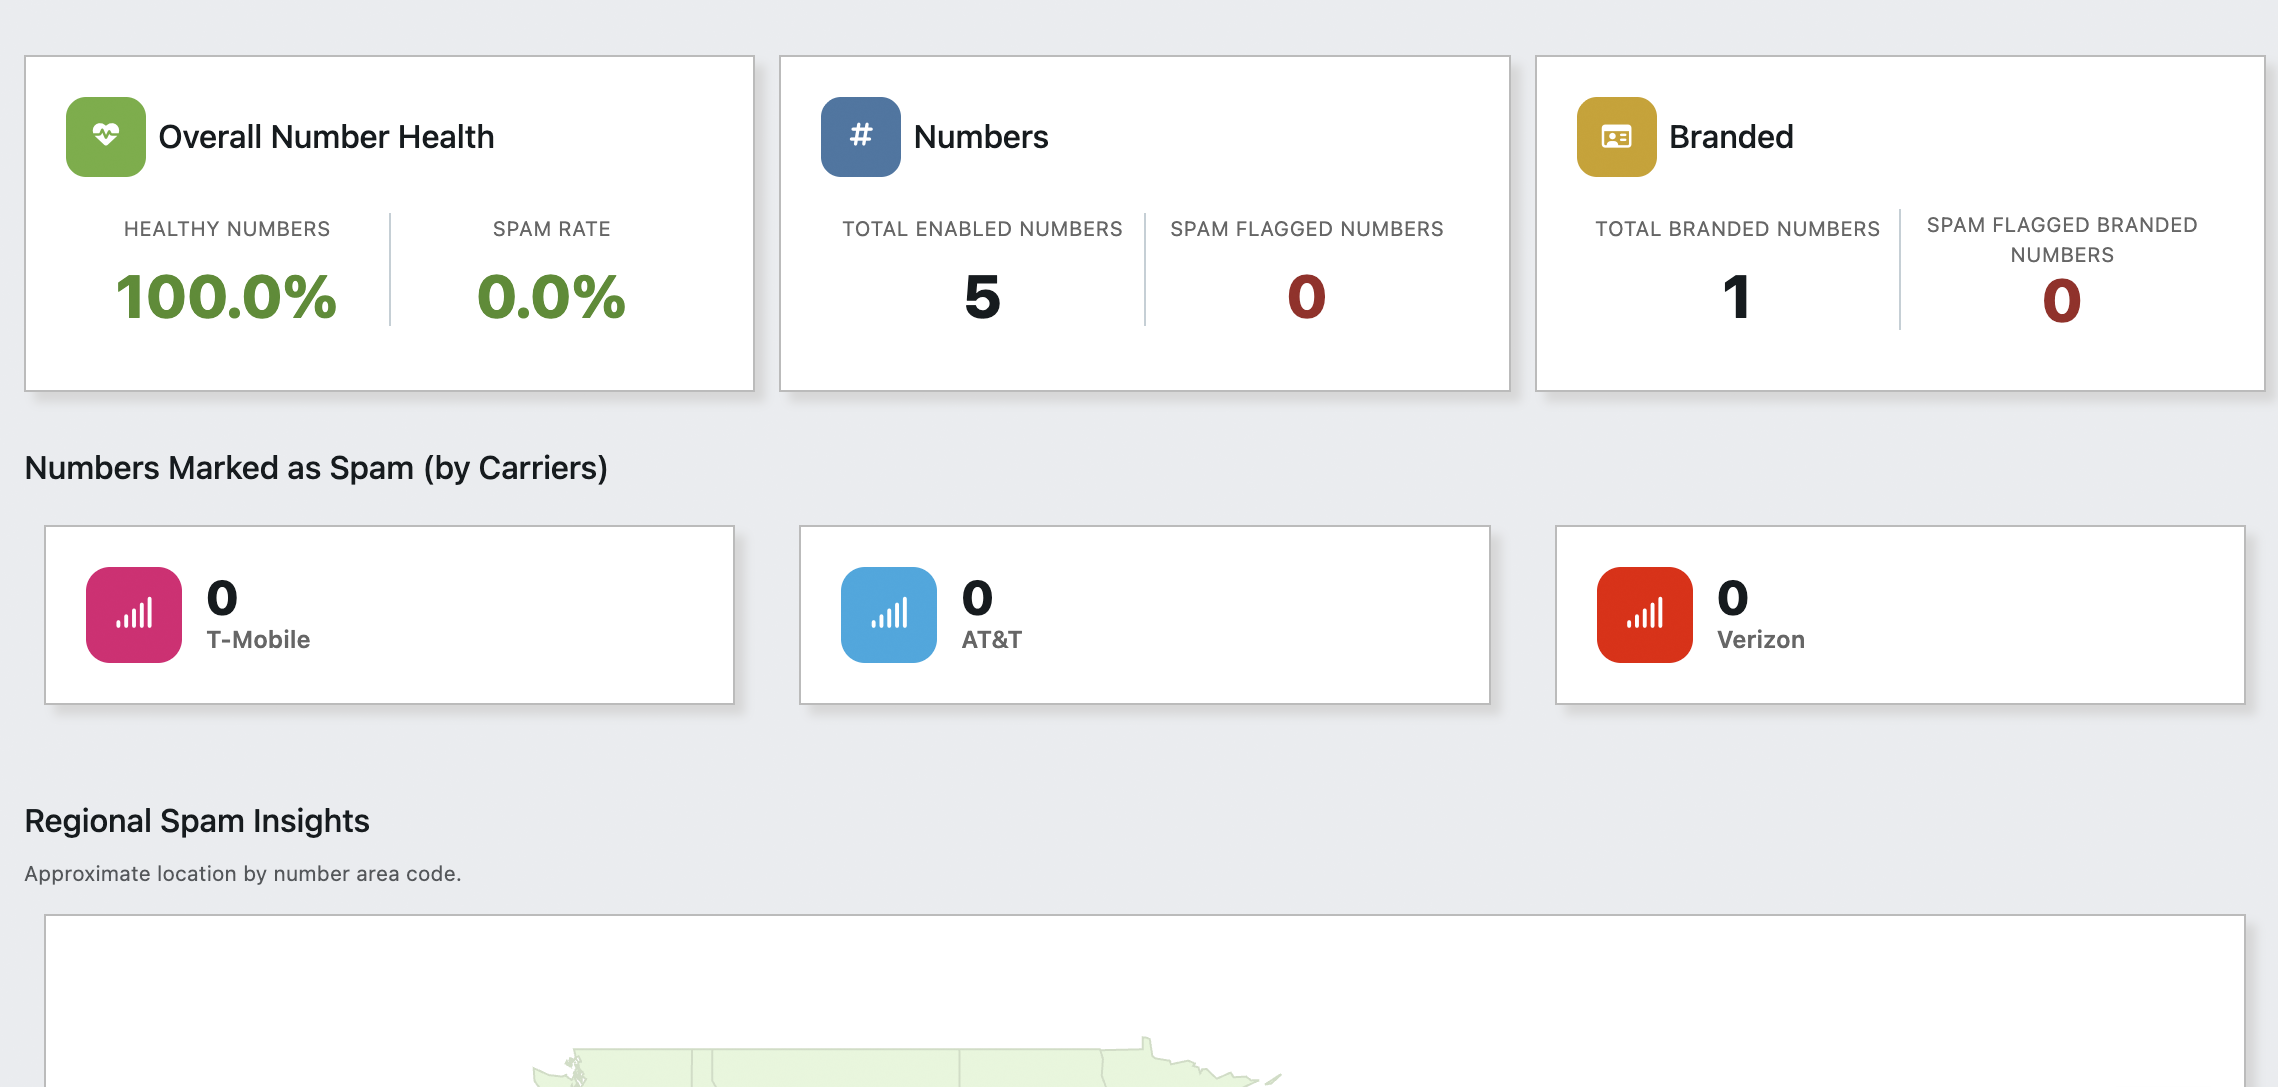Click the TOTAL ENABLED NUMBERS label
Viewport: 2278px width, 1087px height.
tap(982, 229)
